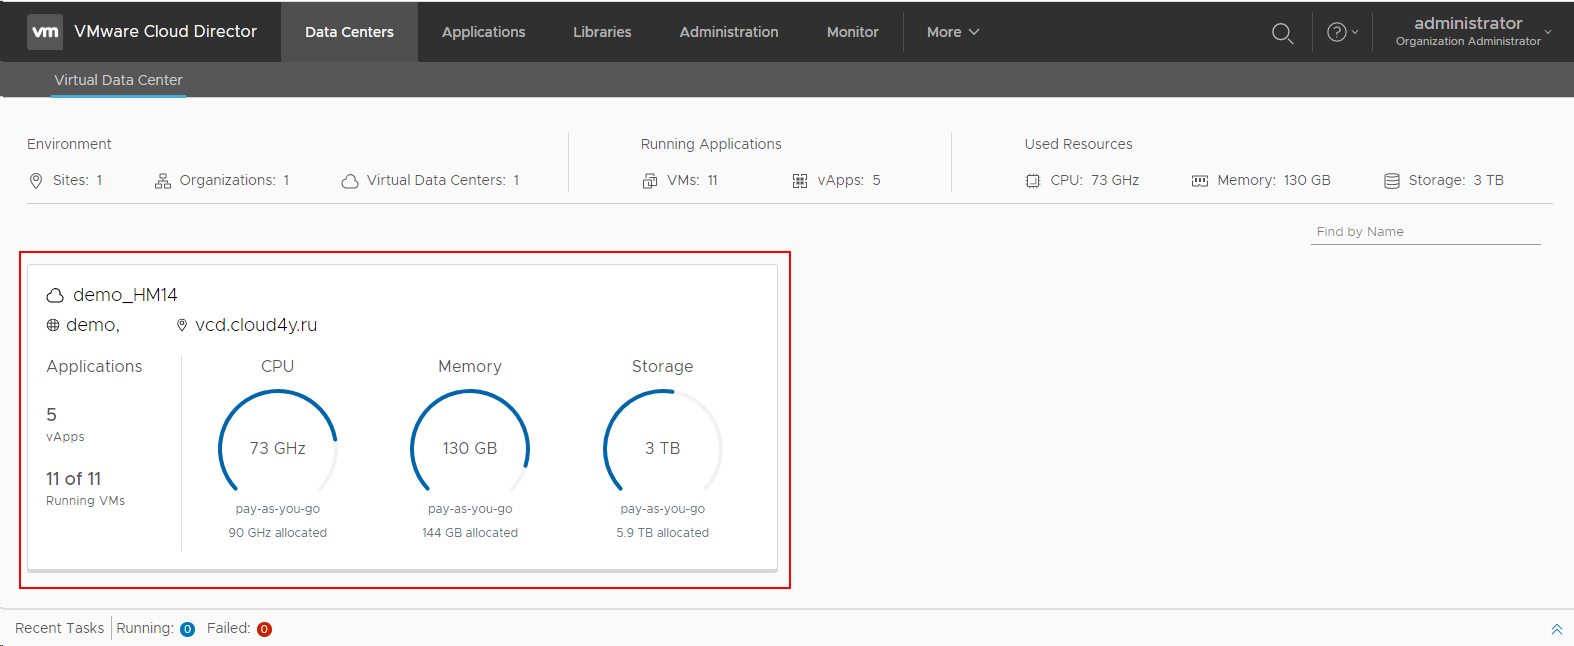Click the Storage disk icon

click(x=1392, y=181)
